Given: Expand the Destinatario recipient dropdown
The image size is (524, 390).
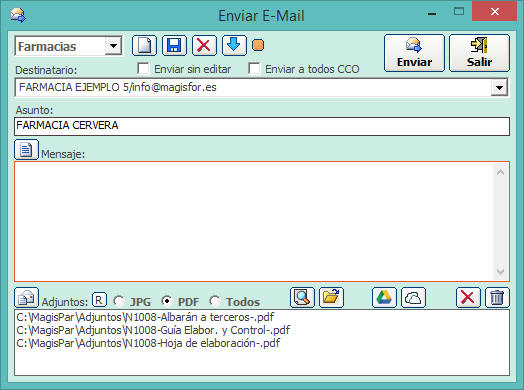Looking at the screenshot, I should (x=499, y=88).
